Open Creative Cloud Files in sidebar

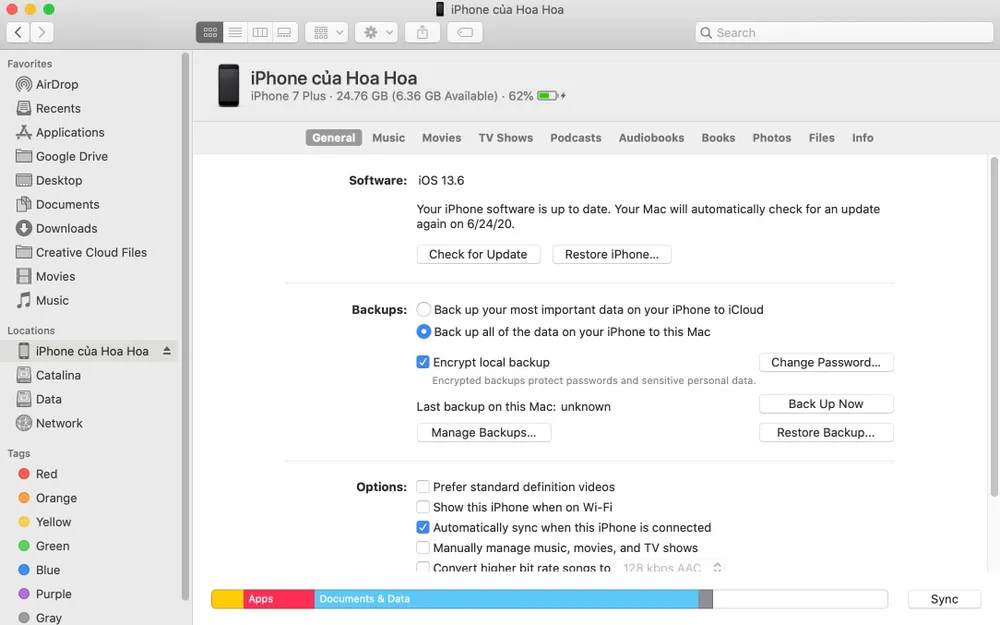(82, 253)
